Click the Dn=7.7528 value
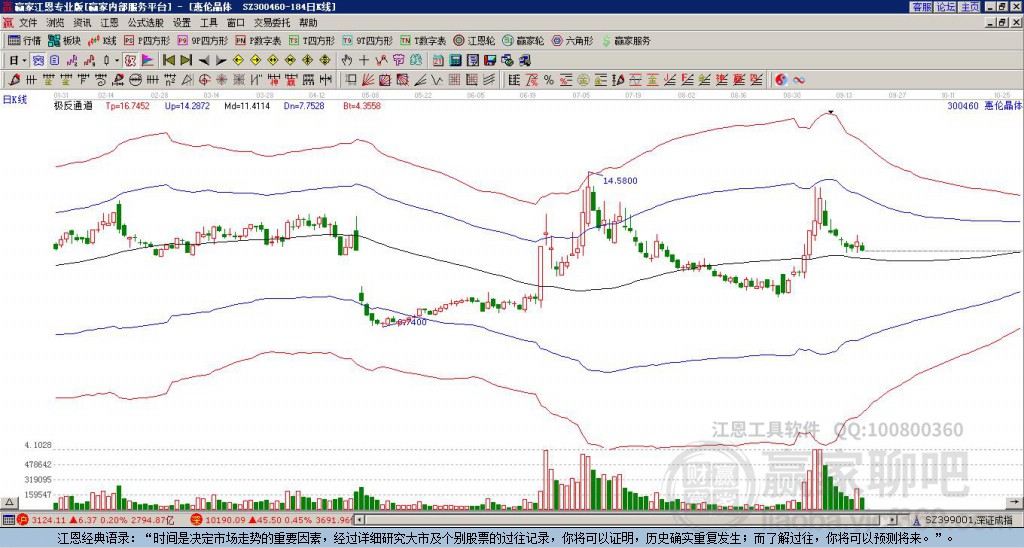This screenshot has width=1024, height=548. pos(304,106)
